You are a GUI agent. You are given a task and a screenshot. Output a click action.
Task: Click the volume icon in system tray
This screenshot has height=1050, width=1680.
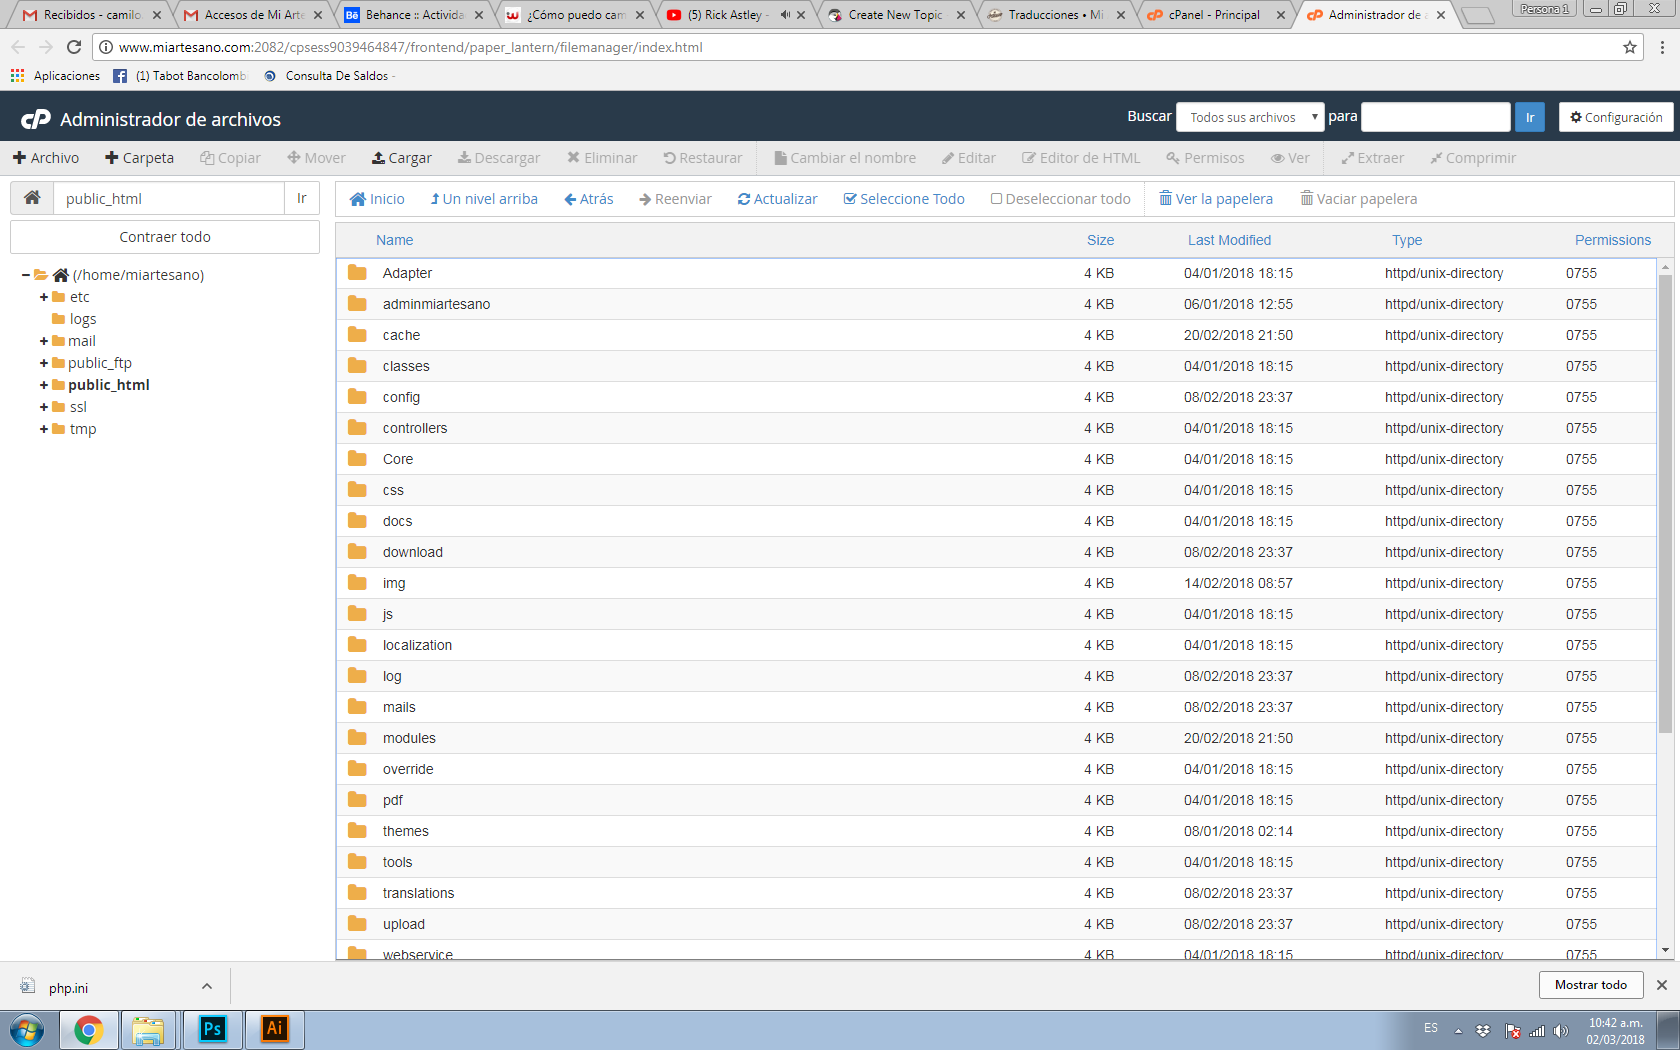coord(1561,1031)
